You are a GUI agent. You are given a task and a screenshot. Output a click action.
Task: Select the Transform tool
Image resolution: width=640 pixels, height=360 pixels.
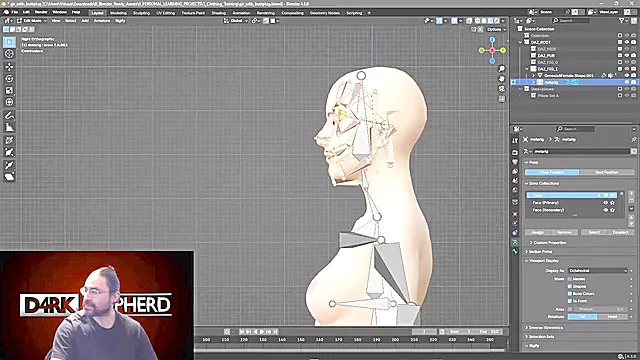pyautogui.click(x=9, y=102)
